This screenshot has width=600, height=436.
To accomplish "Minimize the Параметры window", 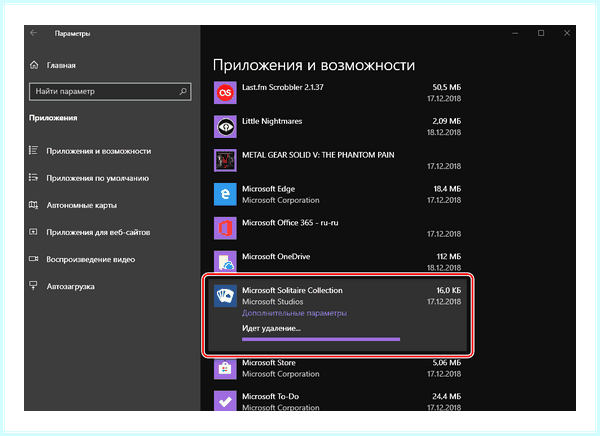I will pyautogui.click(x=515, y=33).
